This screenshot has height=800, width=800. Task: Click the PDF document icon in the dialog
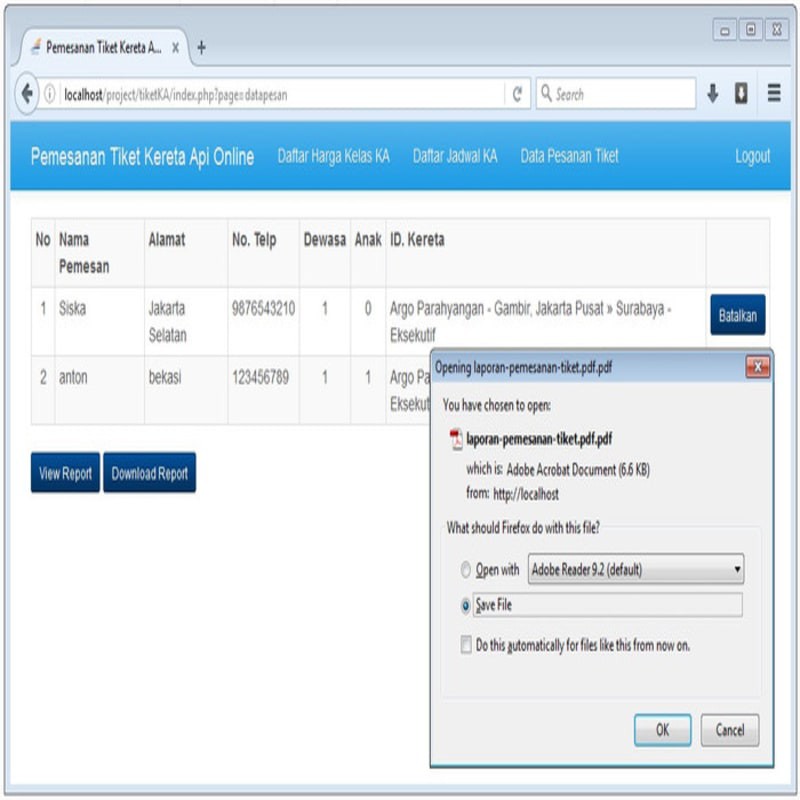pos(456,438)
